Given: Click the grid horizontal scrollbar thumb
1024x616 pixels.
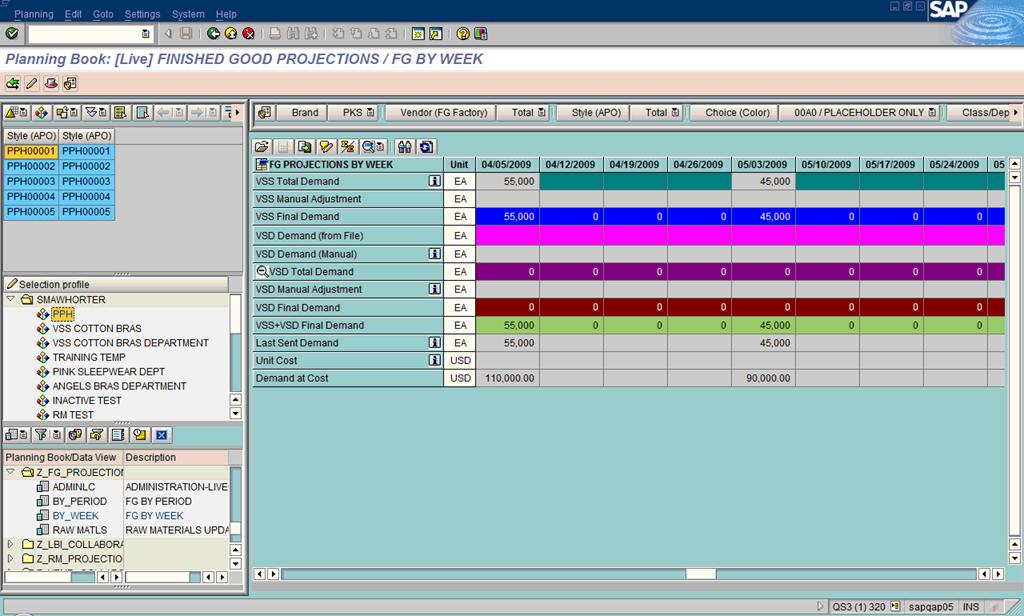Looking at the screenshot, I should (700, 574).
